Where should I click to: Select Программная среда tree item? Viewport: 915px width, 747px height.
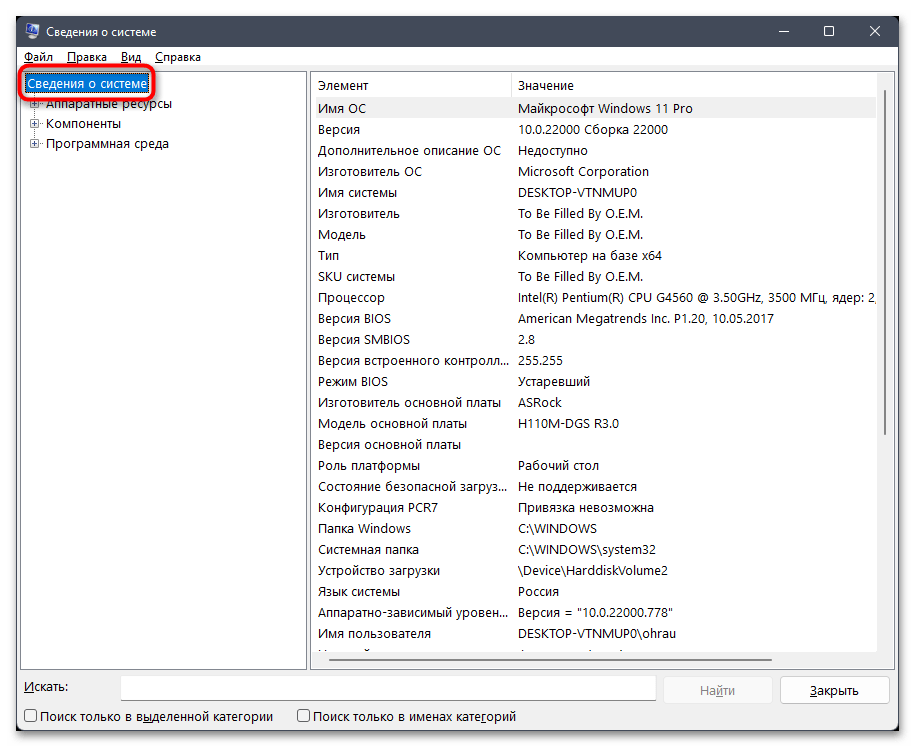click(107, 144)
